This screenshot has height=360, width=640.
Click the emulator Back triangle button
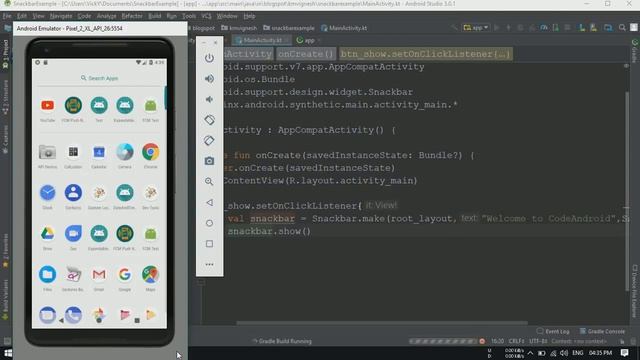[x=209, y=202]
